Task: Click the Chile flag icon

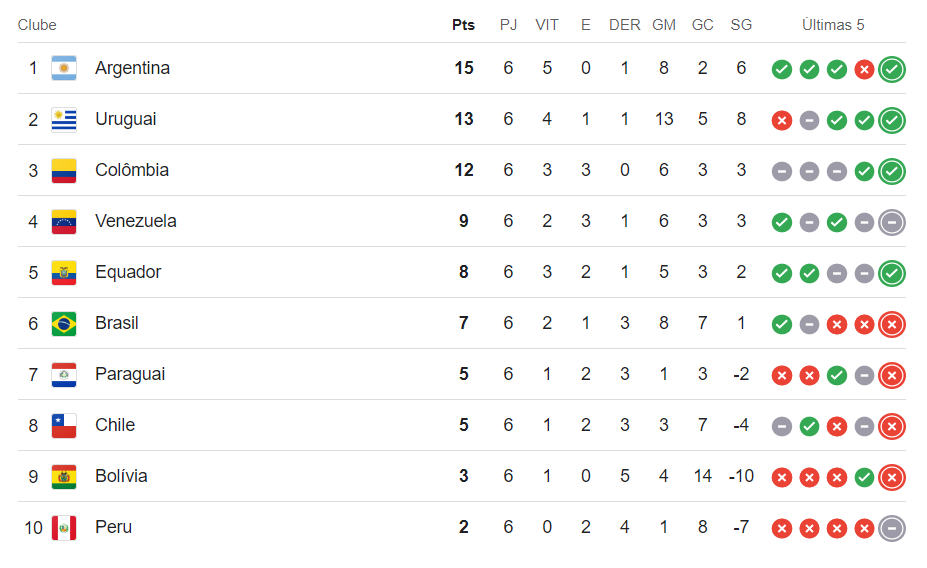Action: pyautogui.click(x=64, y=426)
